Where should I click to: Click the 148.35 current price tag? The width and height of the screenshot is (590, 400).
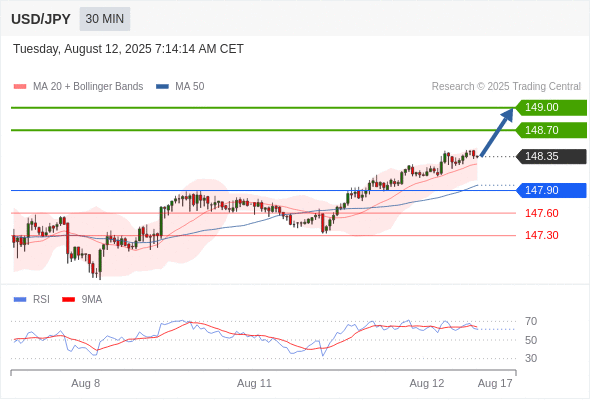[551, 156]
